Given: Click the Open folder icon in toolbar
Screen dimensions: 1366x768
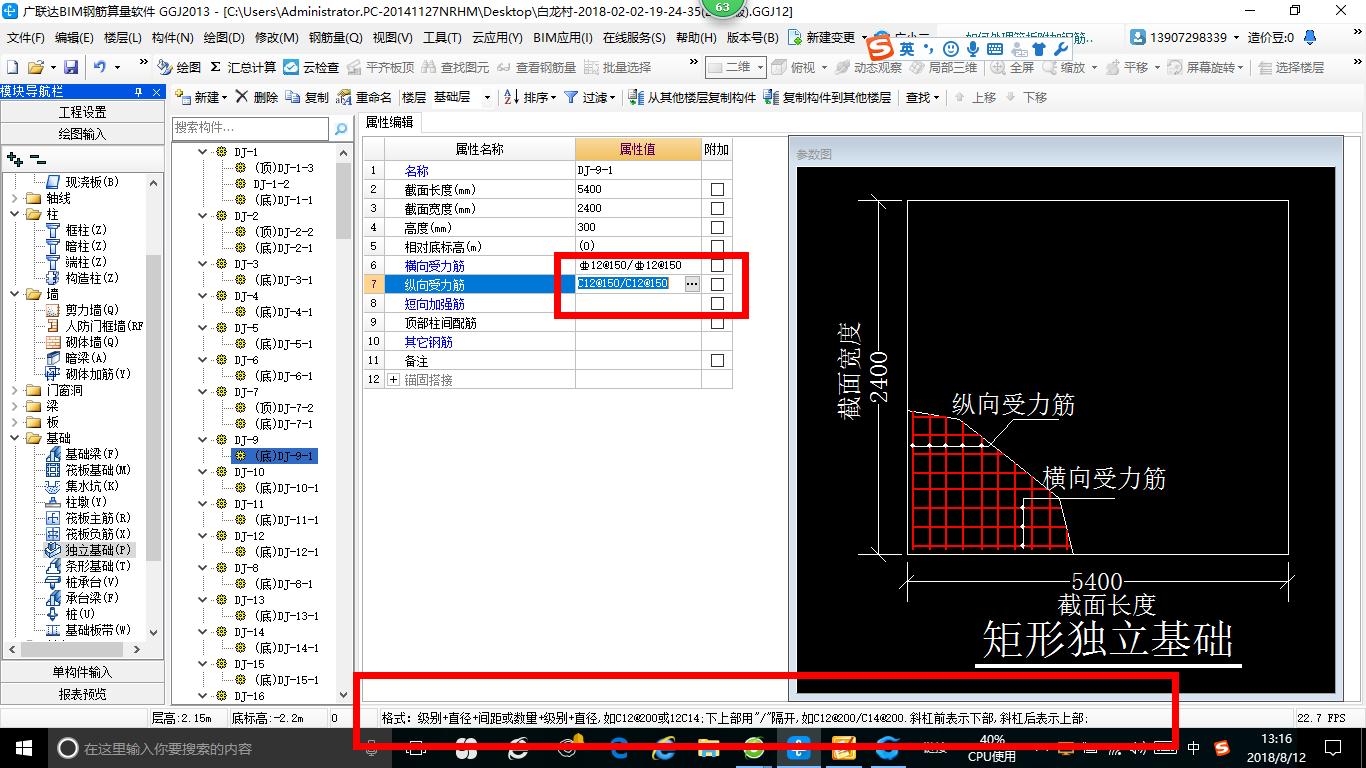Looking at the screenshot, I should click(35, 67).
